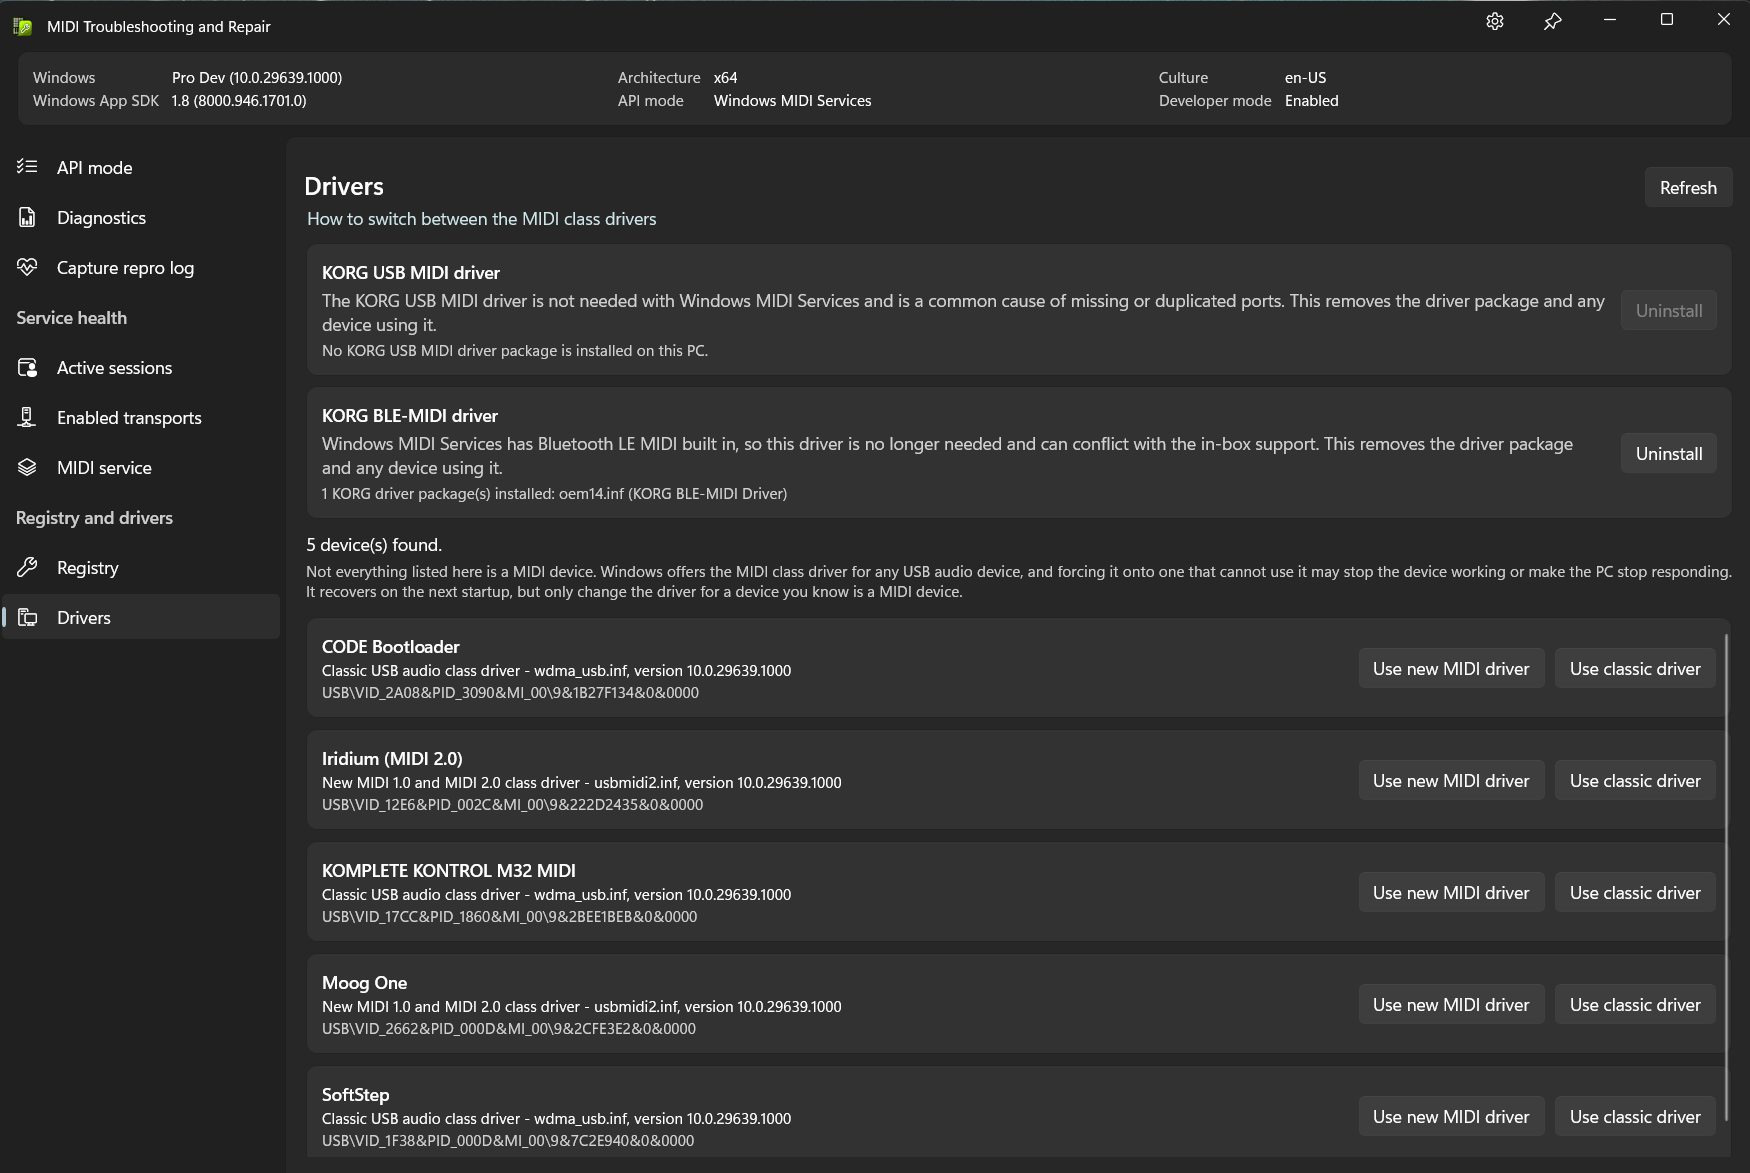Use new MIDI driver for SoftStep
Screen dimensions: 1750x1173
click(1451, 1117)
